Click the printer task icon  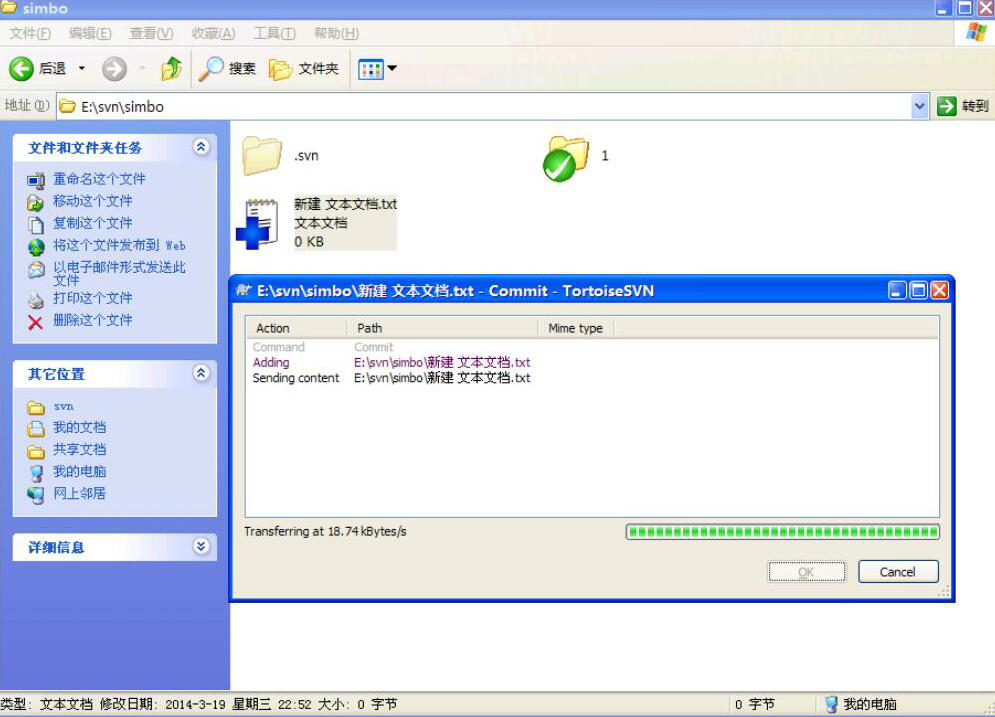[x=36, y=300]
